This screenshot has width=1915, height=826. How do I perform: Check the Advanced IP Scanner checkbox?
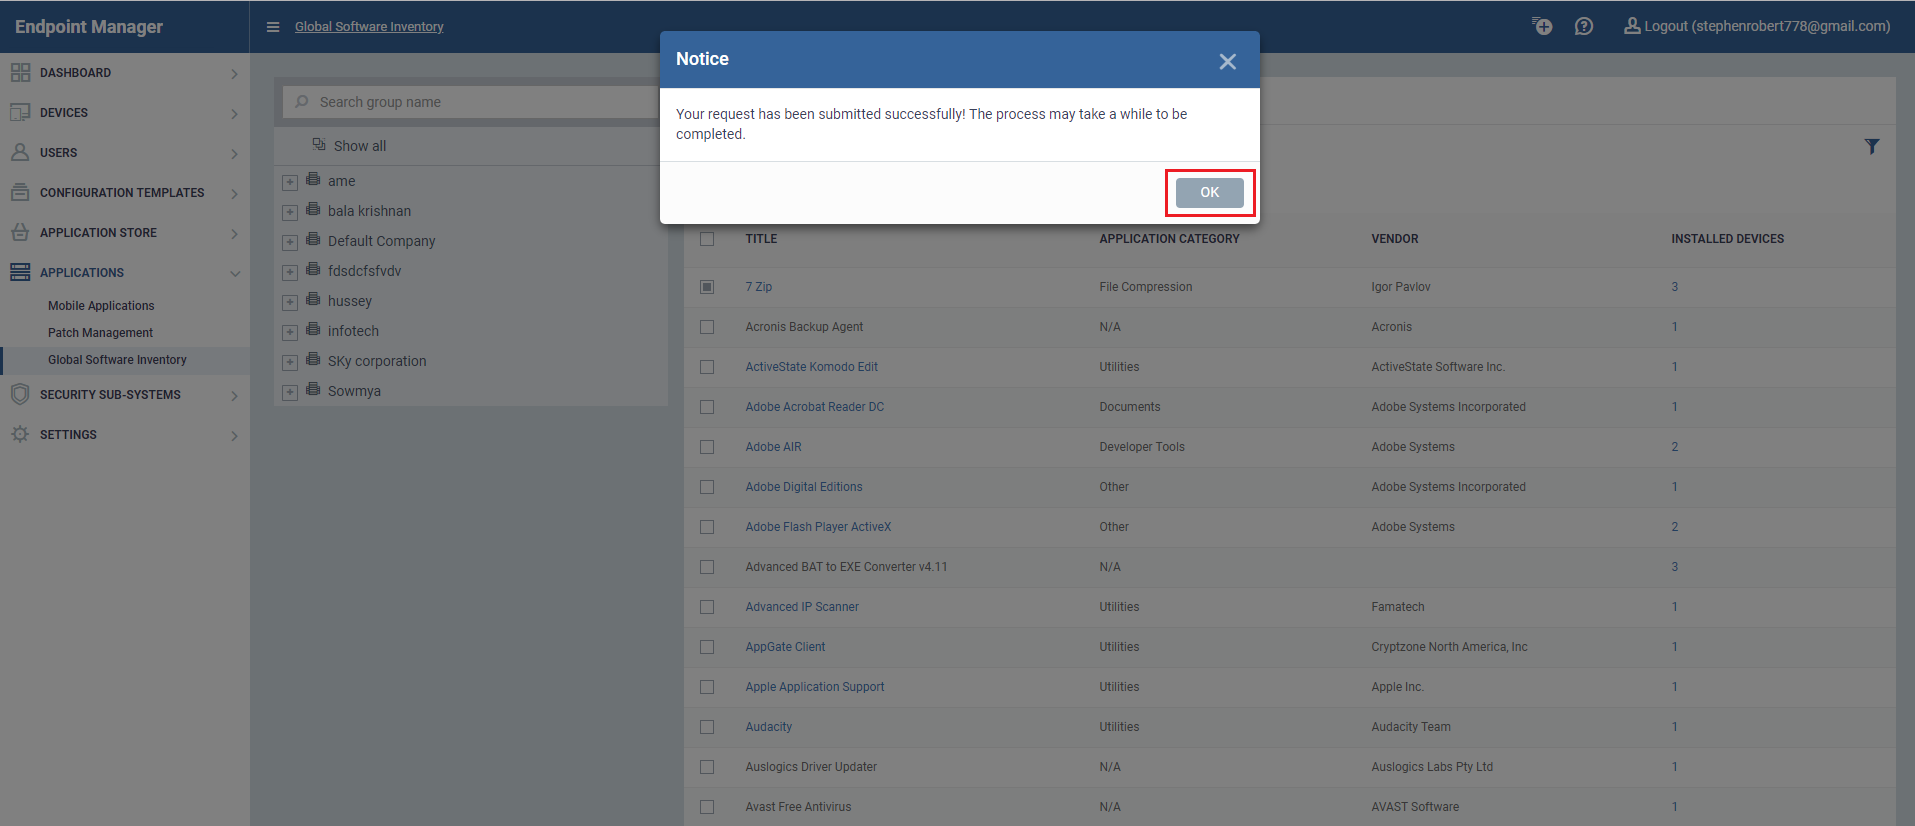[x=707, y=607]
